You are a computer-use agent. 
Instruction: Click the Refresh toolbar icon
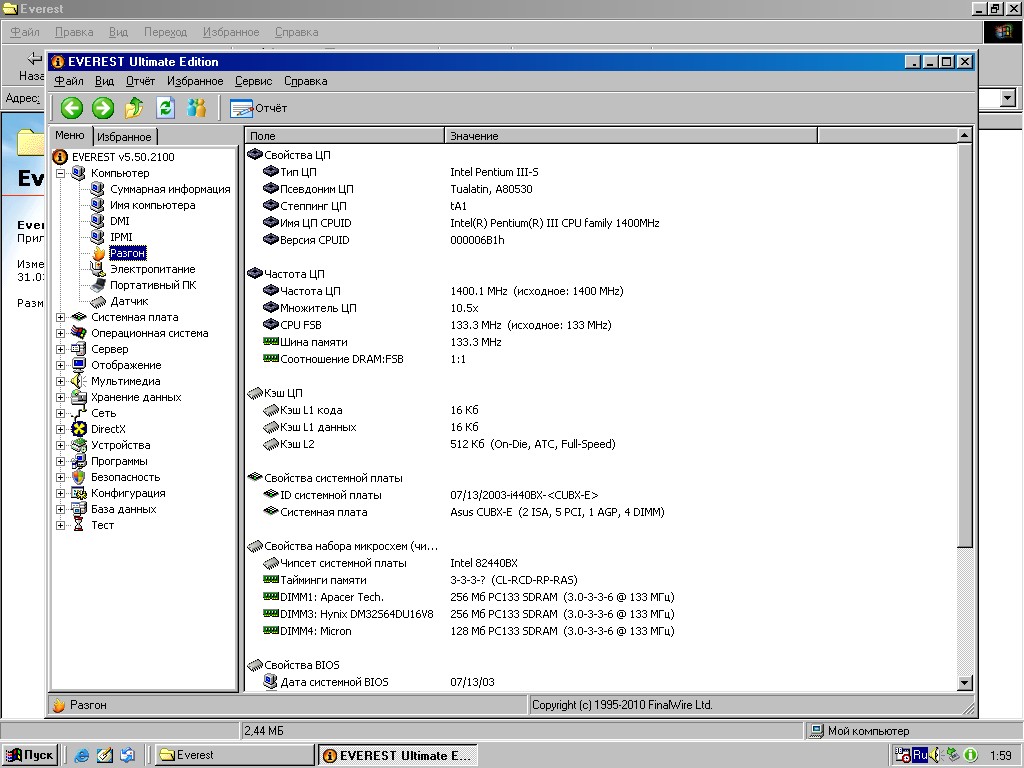165,108
